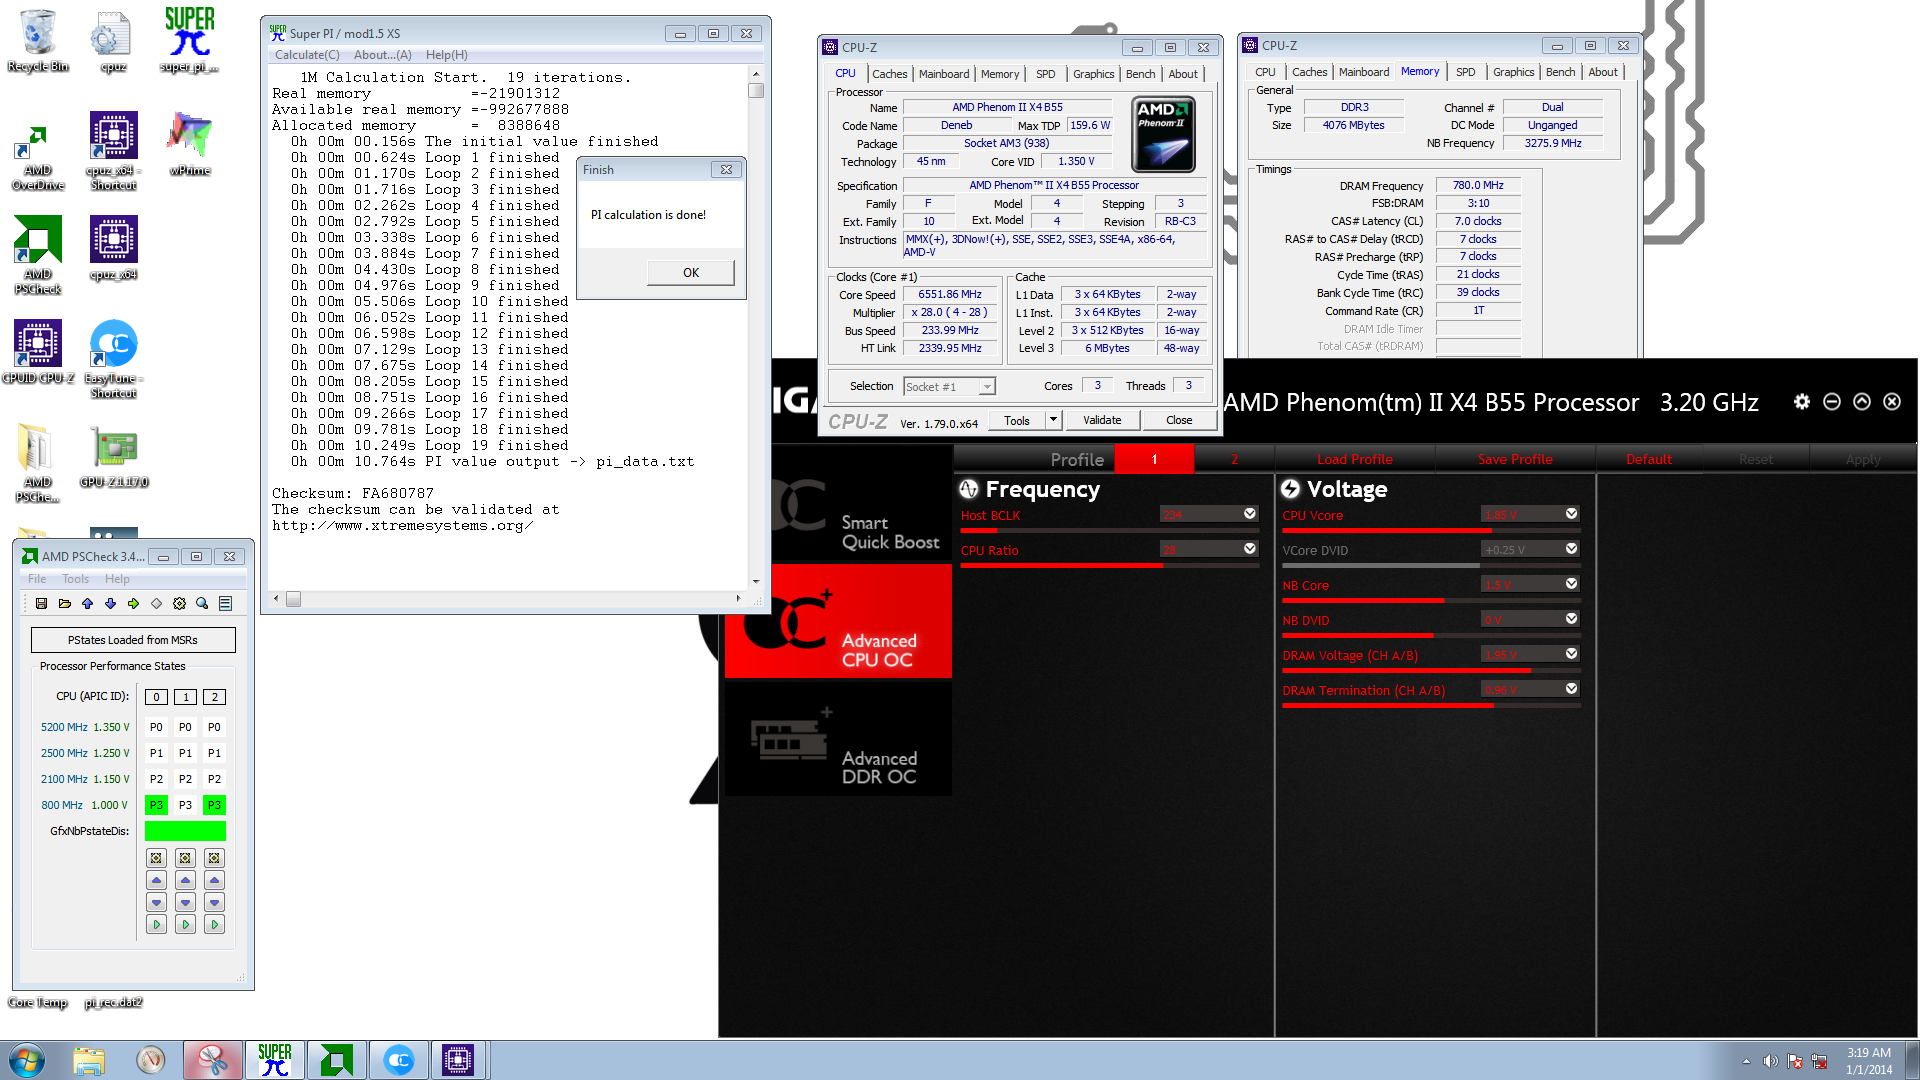Select CPU APIC ID box 0
Screen dimensions: 1920x1080
click(x=156, y=697)
